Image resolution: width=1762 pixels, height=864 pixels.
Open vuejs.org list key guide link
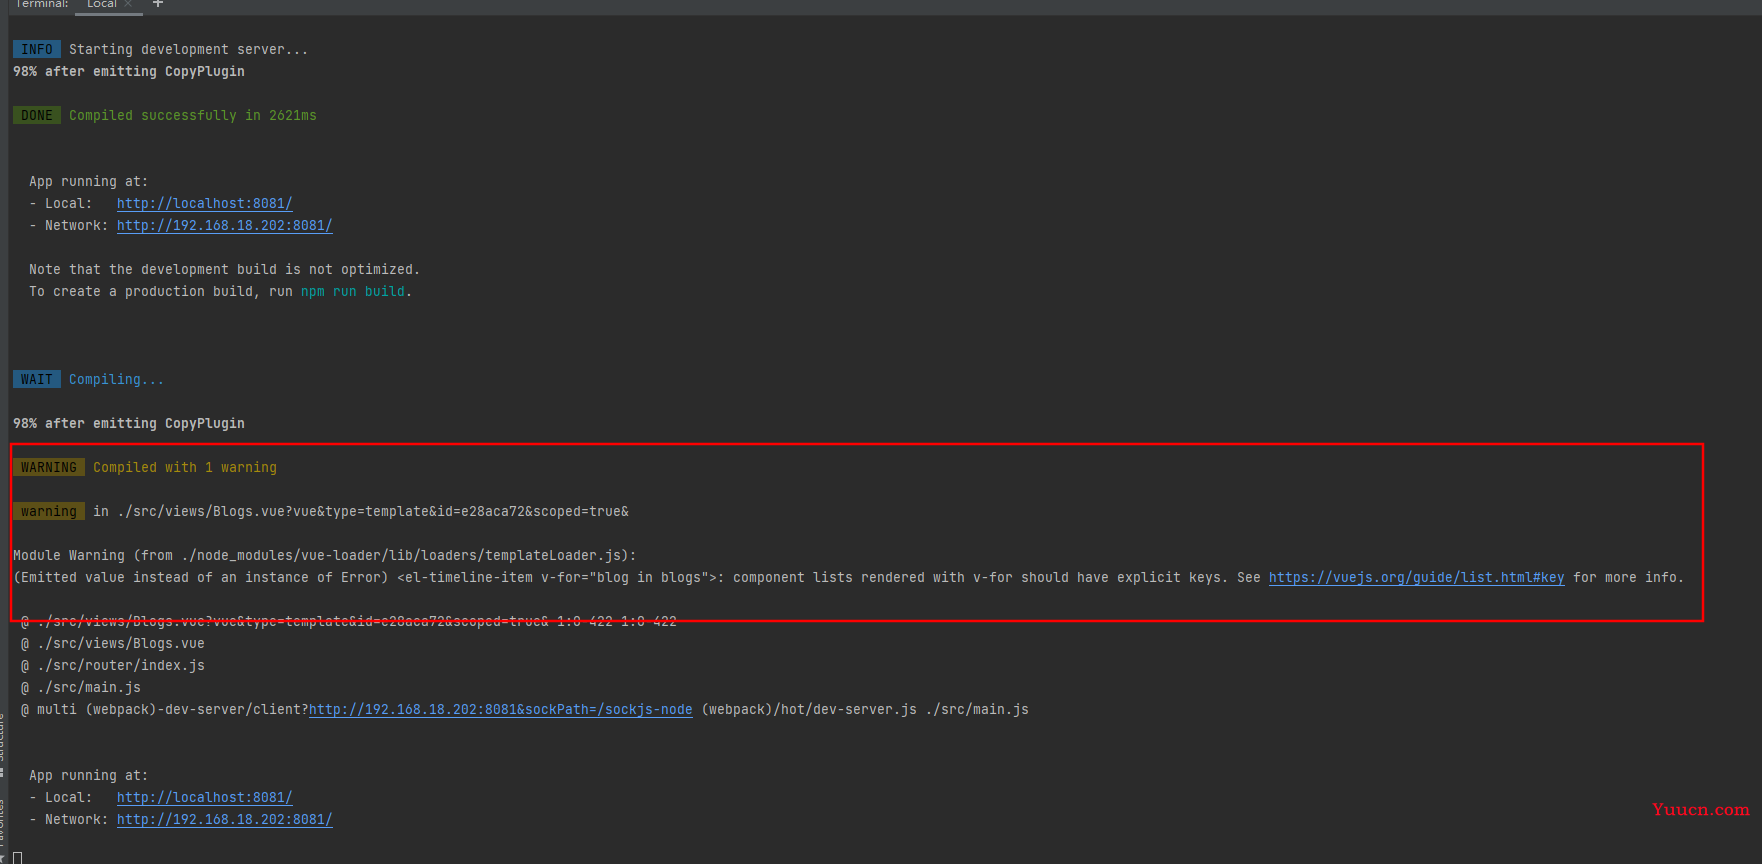click(1416, 577)
